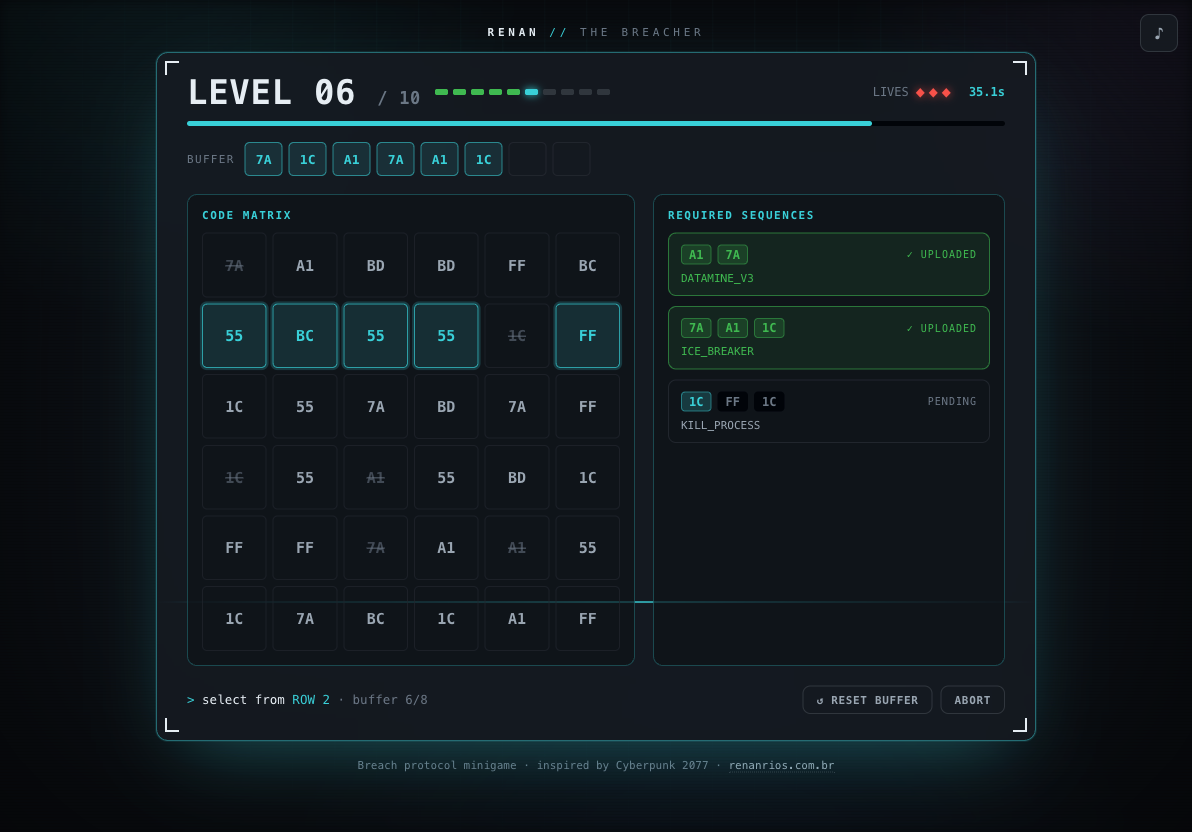Click the struck-through 7A in the fifth row
1192x832 pixels.
(x=376, y=548)
